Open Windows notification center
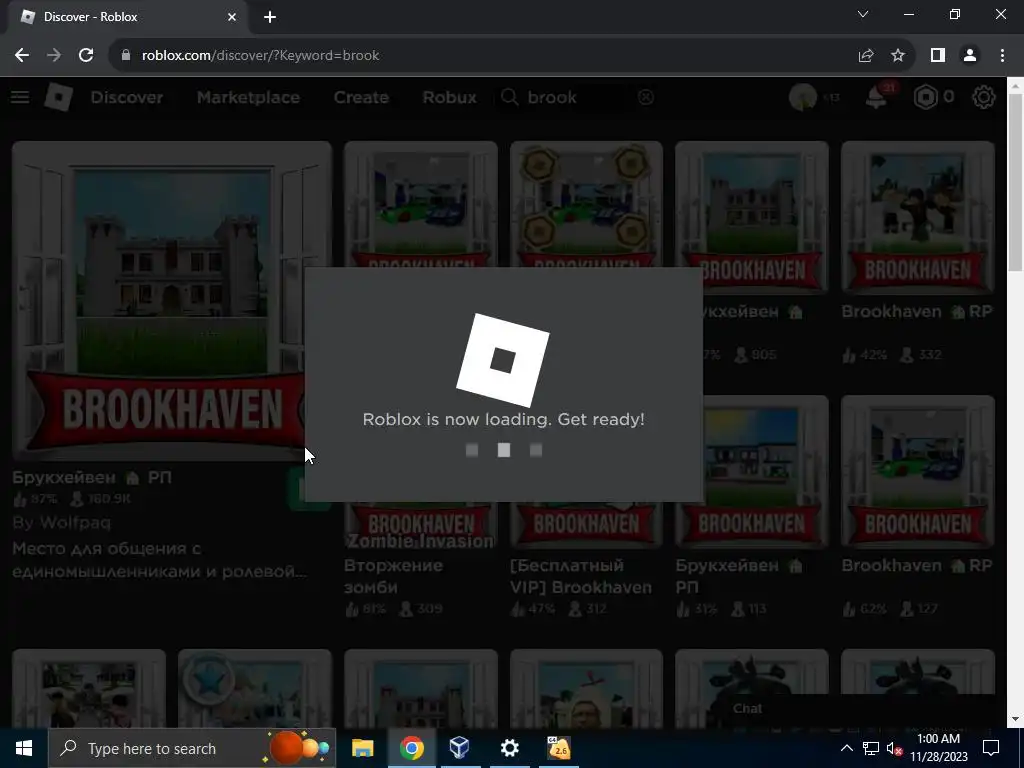This screenshot has width=1024, height=768. pyautogui.click(x=991, y=748)
